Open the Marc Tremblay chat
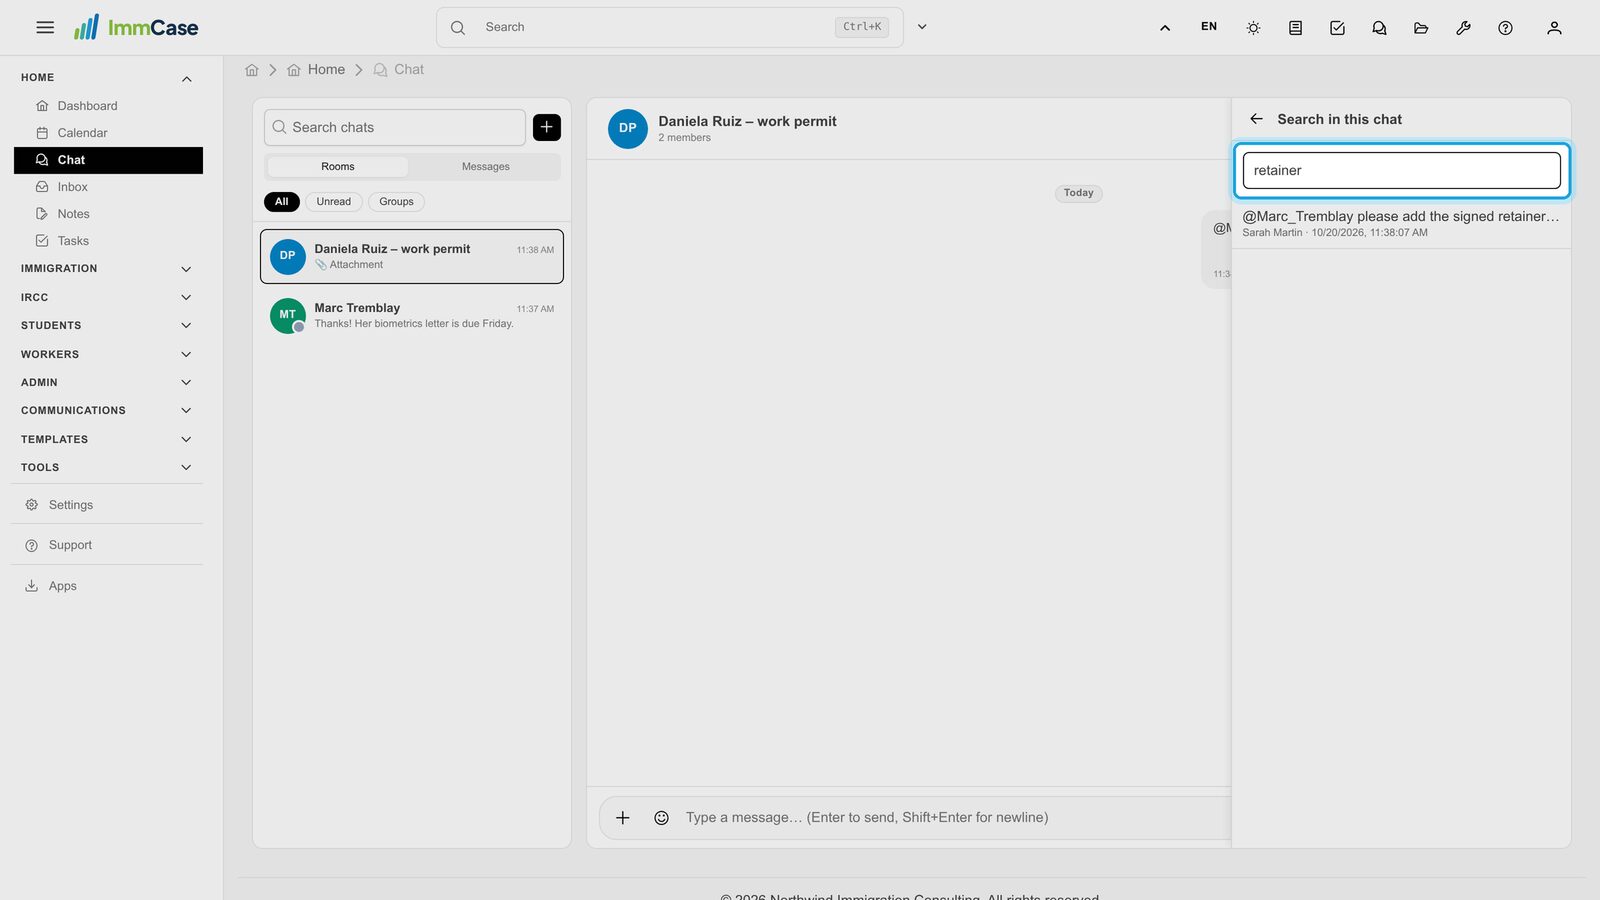1600x900 pixels. pyautogui.click(x=412, y=315)
